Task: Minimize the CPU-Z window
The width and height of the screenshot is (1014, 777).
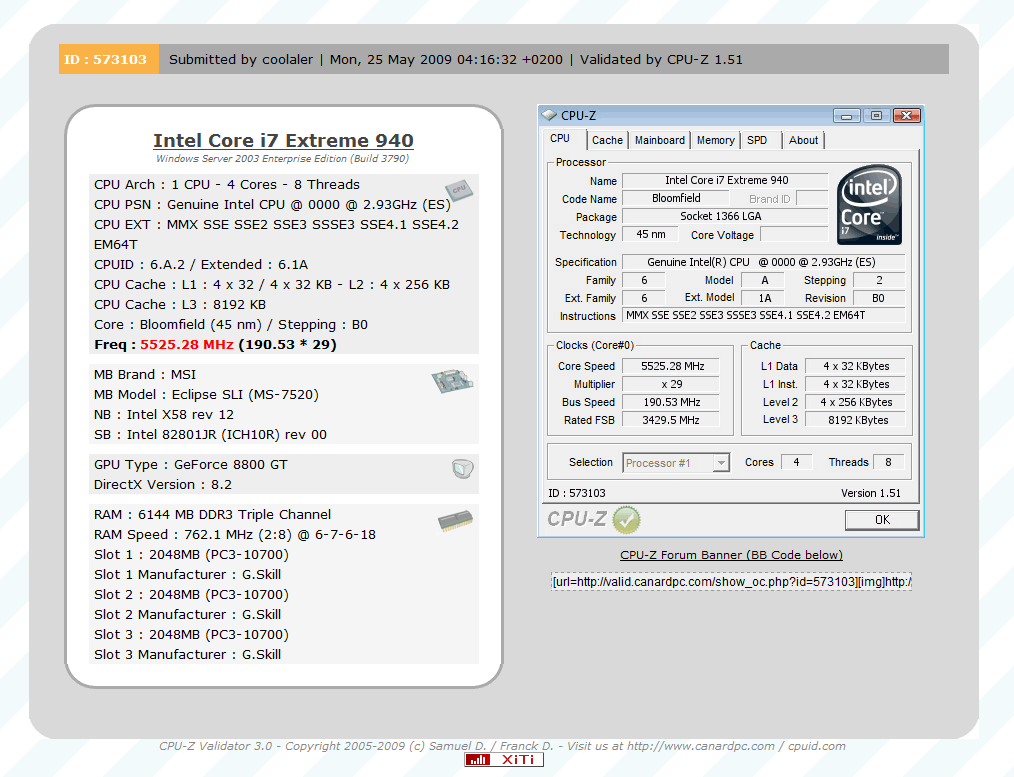Action: (846, 116)
